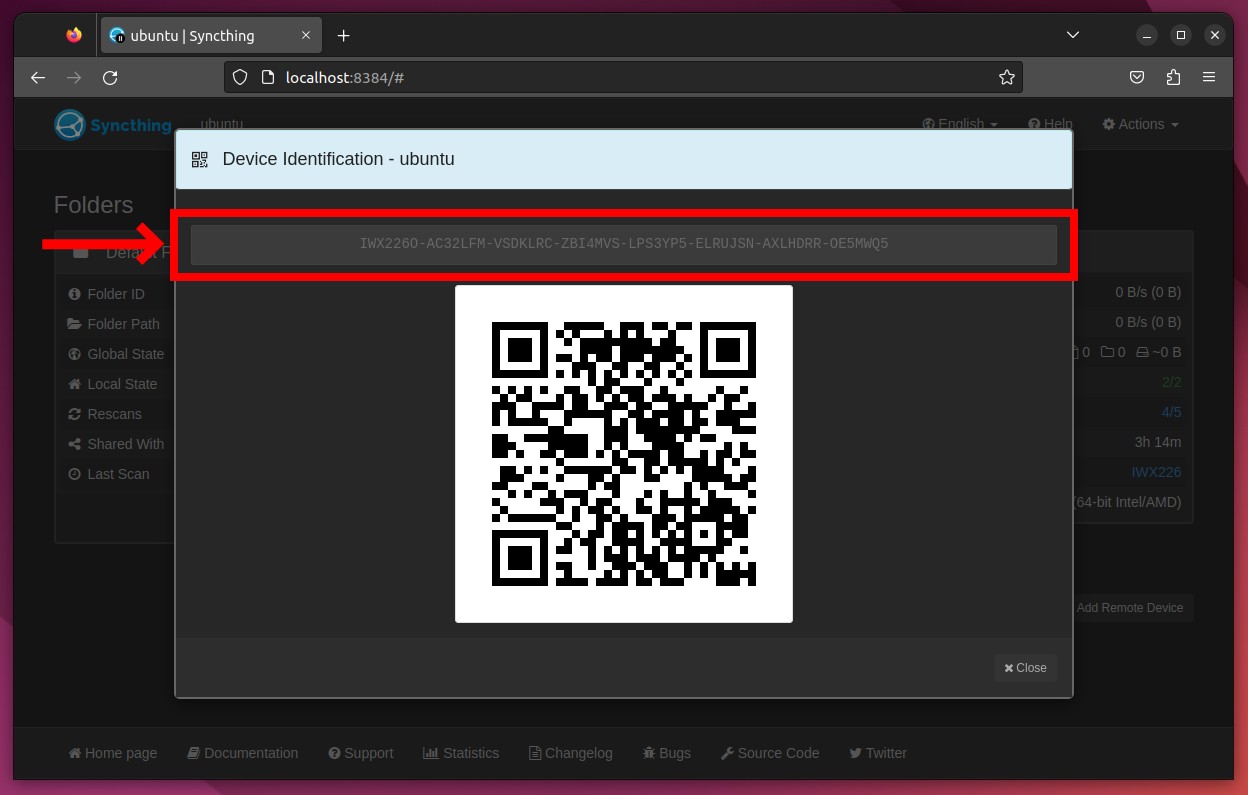The width and height of the screenshot is (1248, 795).
Task: Click the Syncthing logo
Action: [113, 125]
